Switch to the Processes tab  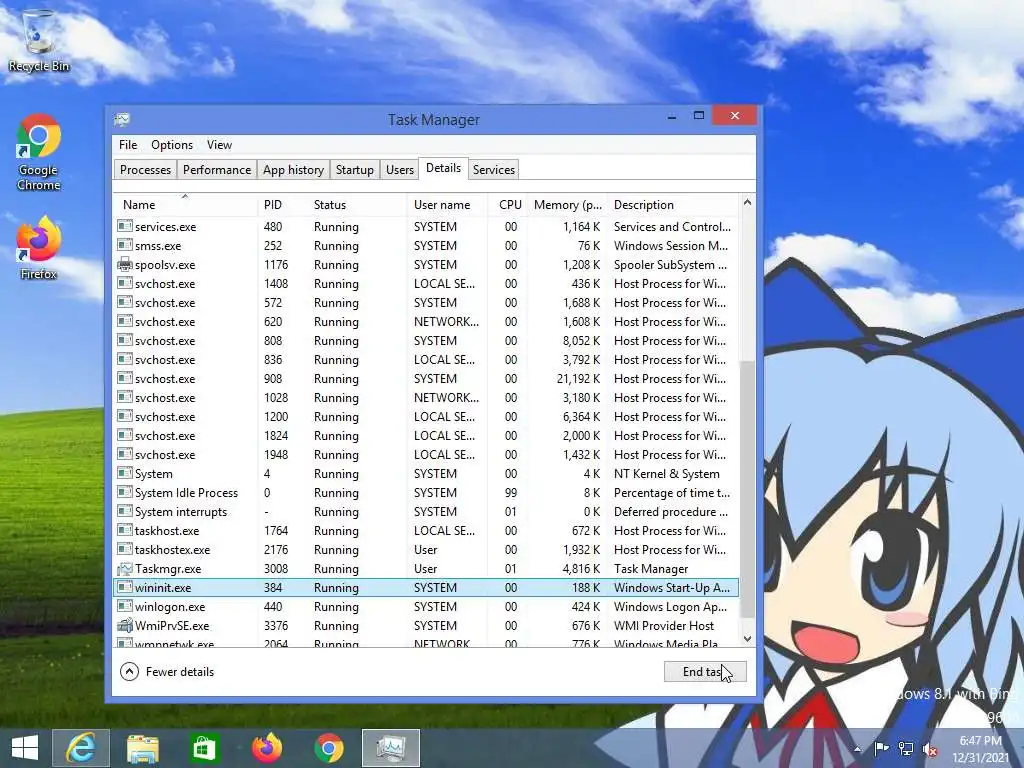click(145, 170)
